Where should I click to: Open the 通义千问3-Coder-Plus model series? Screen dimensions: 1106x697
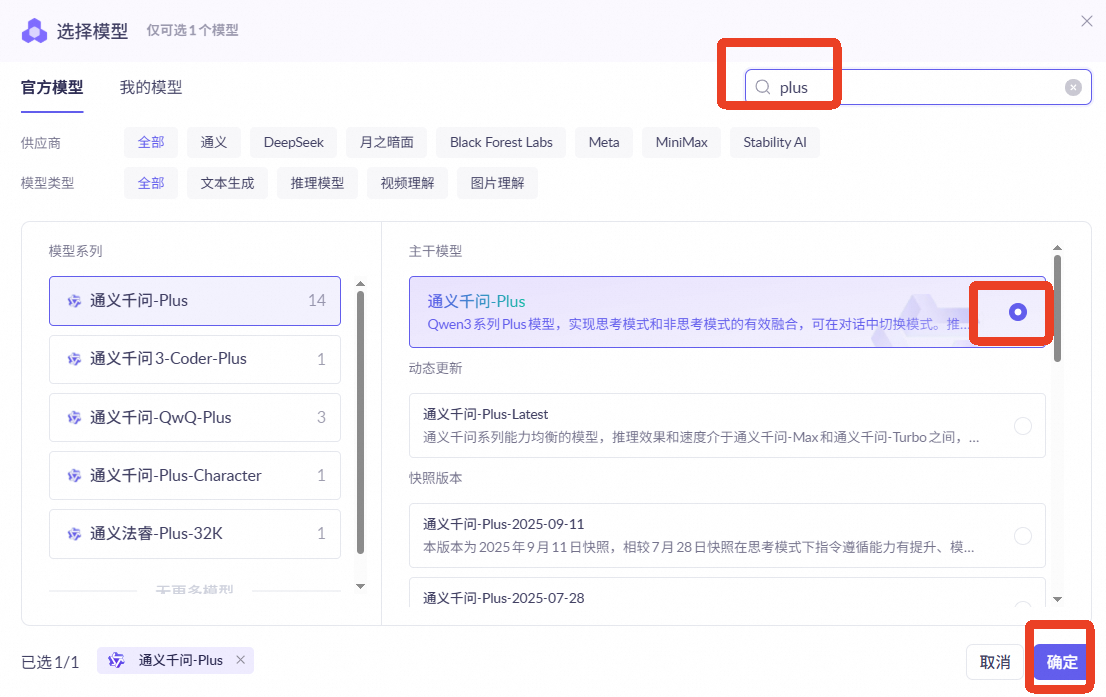195,359
